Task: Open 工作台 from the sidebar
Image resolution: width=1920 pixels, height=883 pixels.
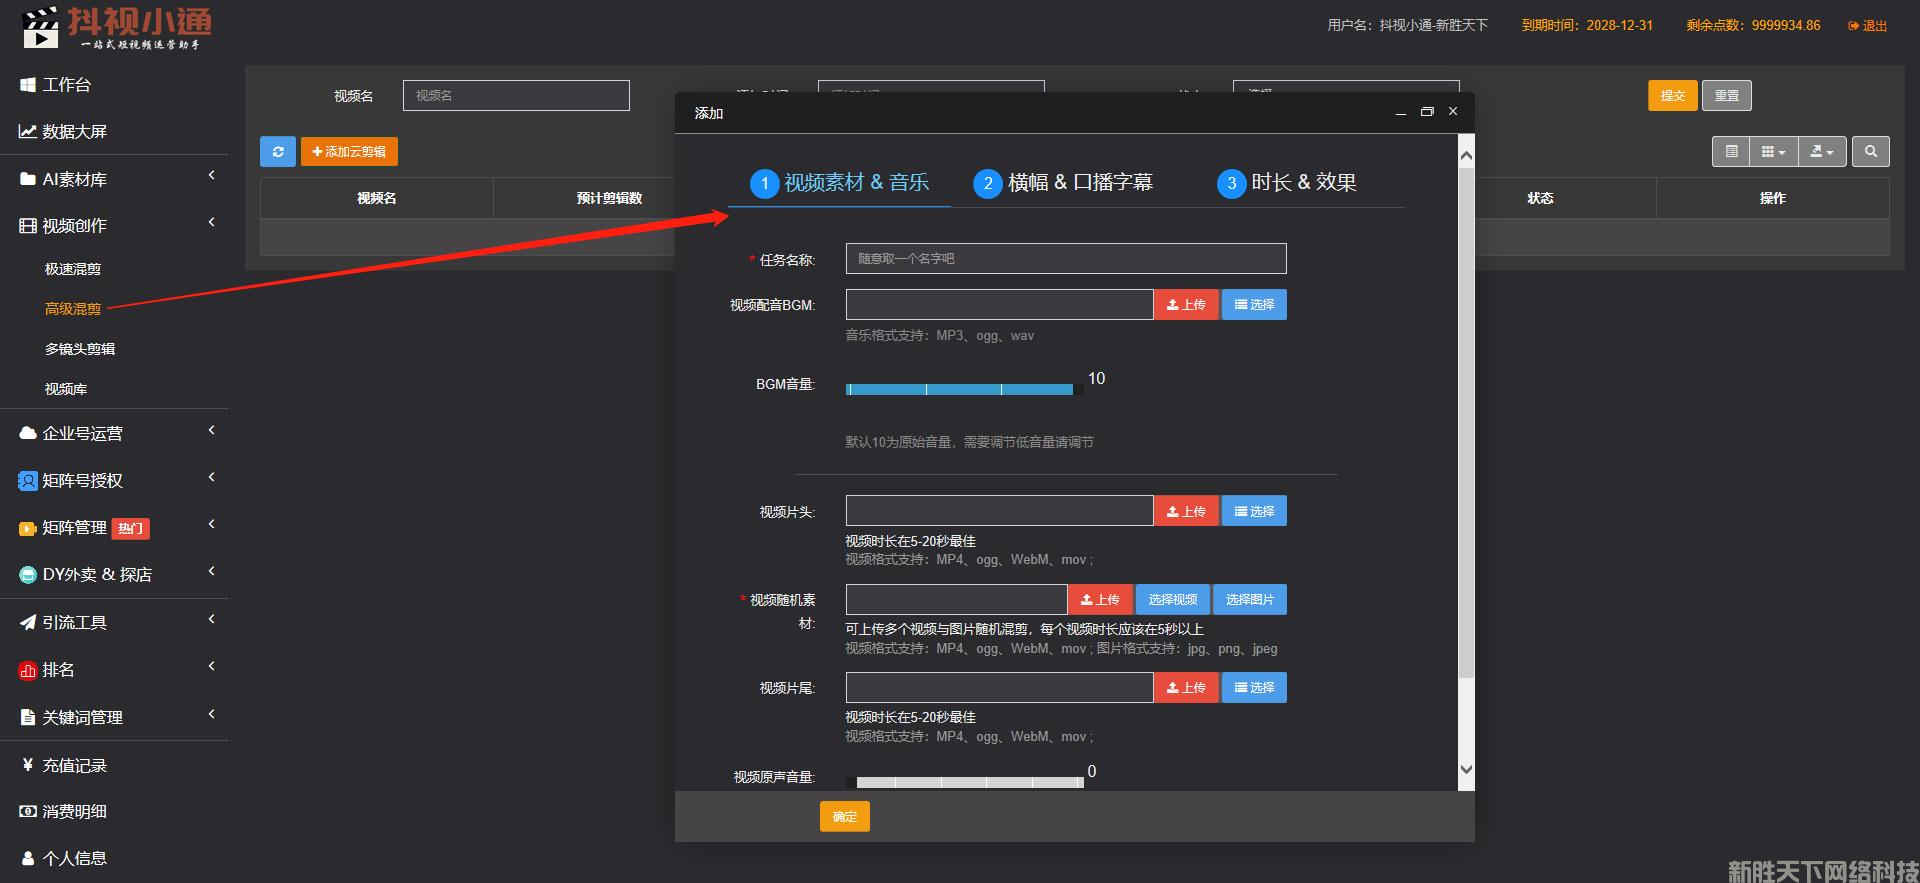Action: [67, 85]
